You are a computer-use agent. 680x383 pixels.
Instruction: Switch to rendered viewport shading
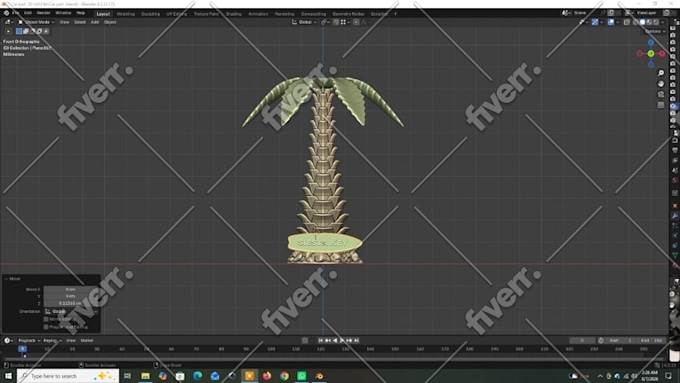(656, 22)
